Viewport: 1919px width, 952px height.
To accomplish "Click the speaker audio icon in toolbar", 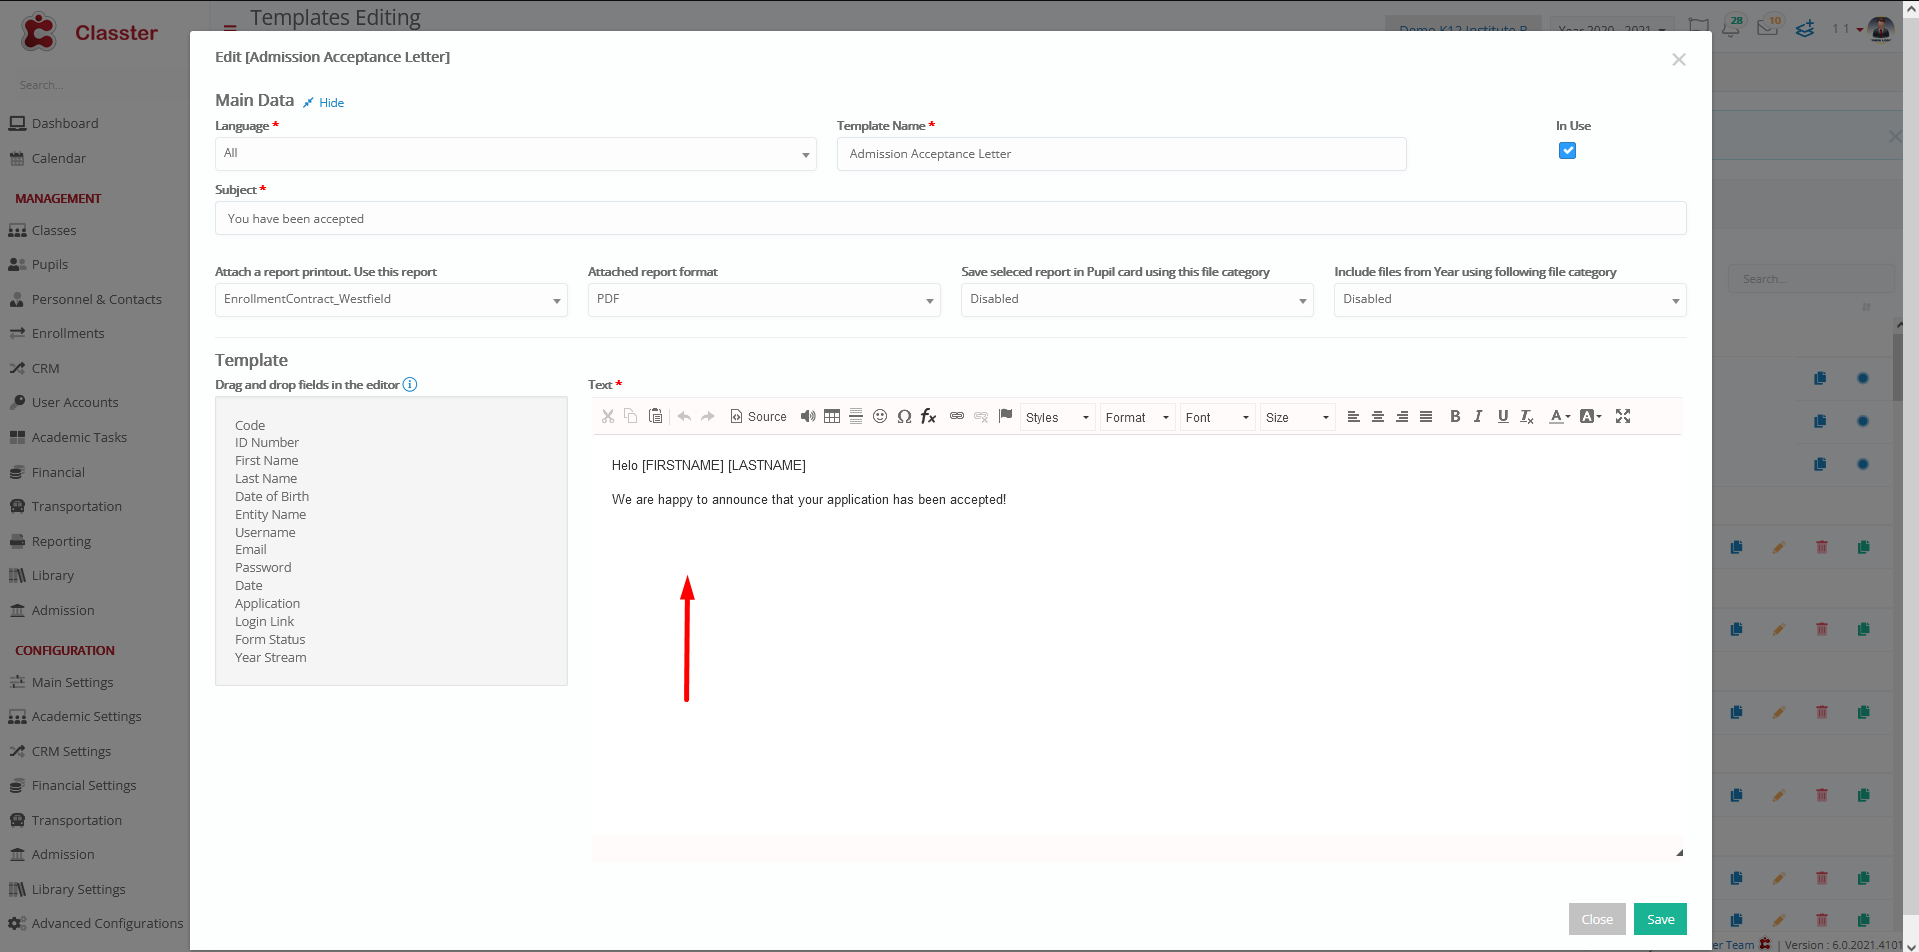I will point(808,416).
